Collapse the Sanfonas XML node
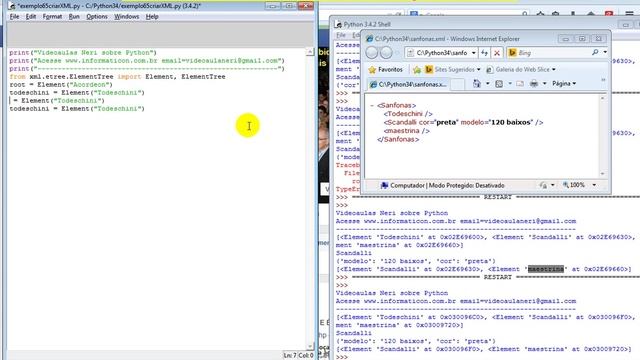The width and height of the screenshot is (640, 360). point(372,106)
